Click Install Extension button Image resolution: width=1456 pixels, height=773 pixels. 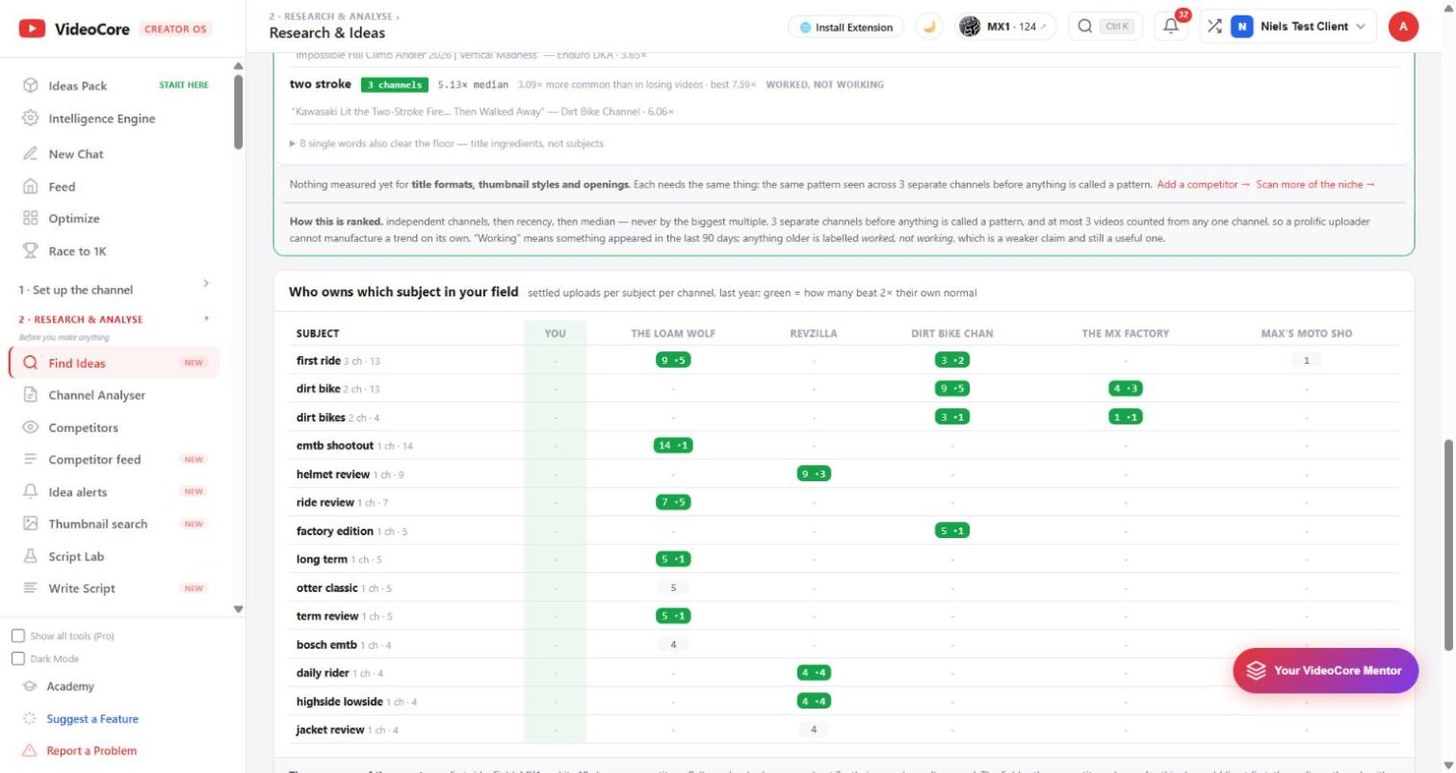(846, 27)
